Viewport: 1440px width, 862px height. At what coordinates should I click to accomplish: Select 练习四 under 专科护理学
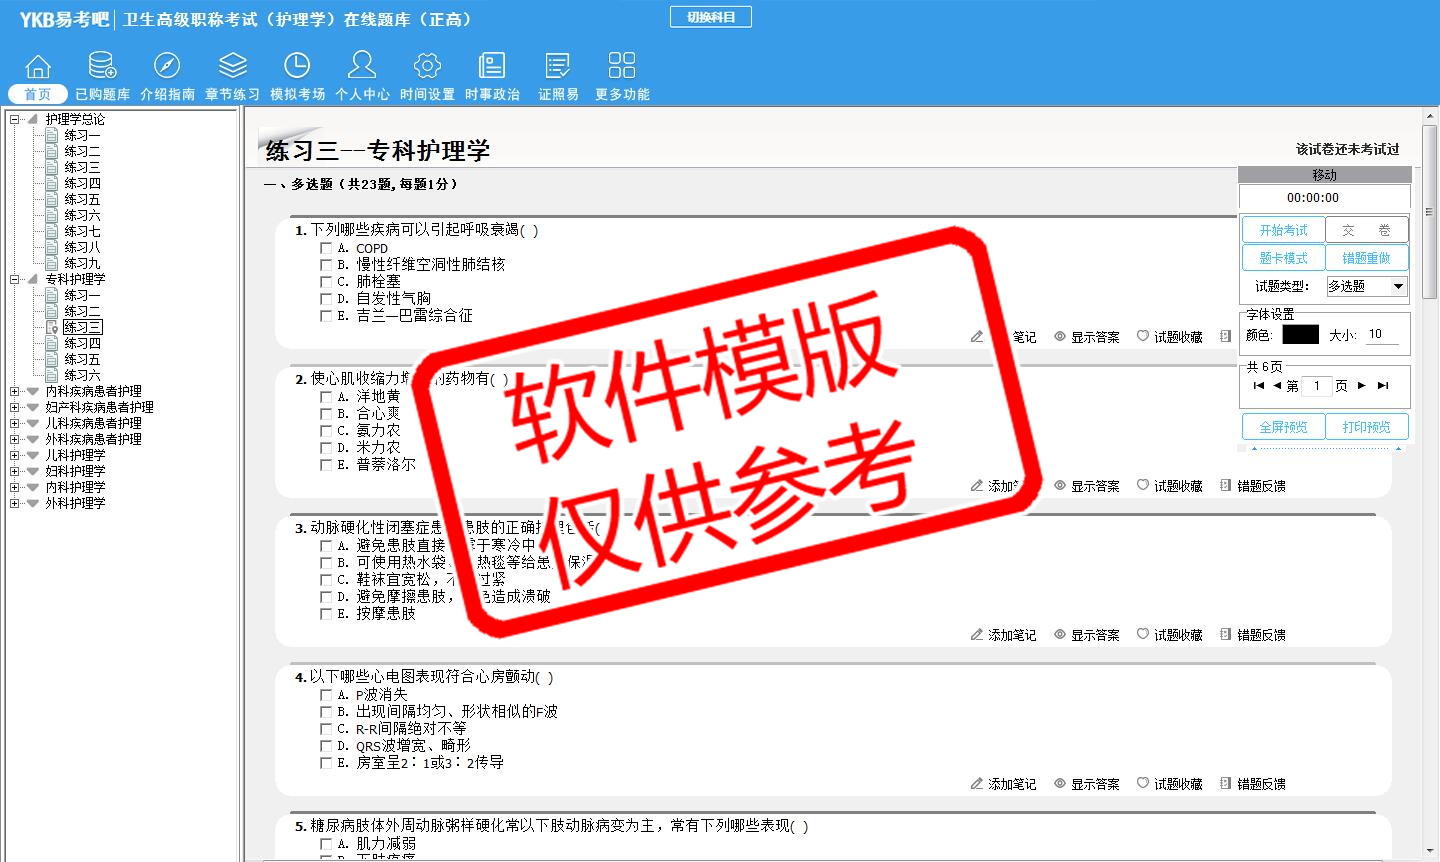[82, 343]
